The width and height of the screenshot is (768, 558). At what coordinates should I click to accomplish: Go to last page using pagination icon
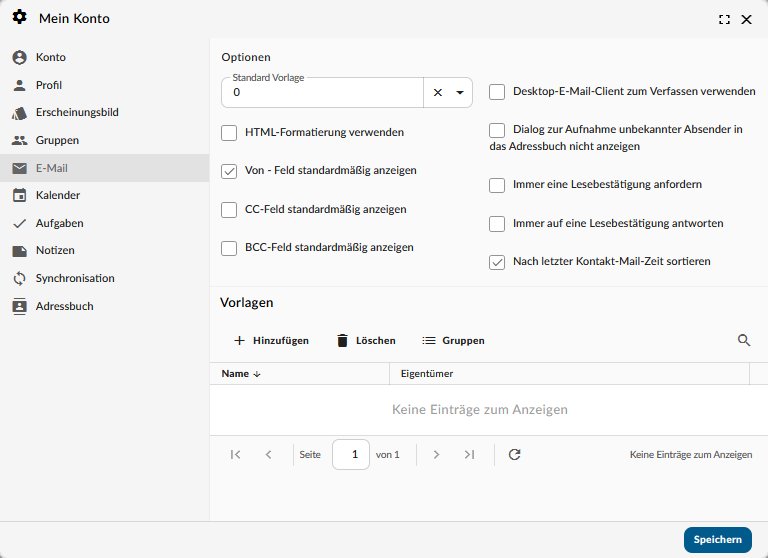pyautogui.click(x=469, y=454)
